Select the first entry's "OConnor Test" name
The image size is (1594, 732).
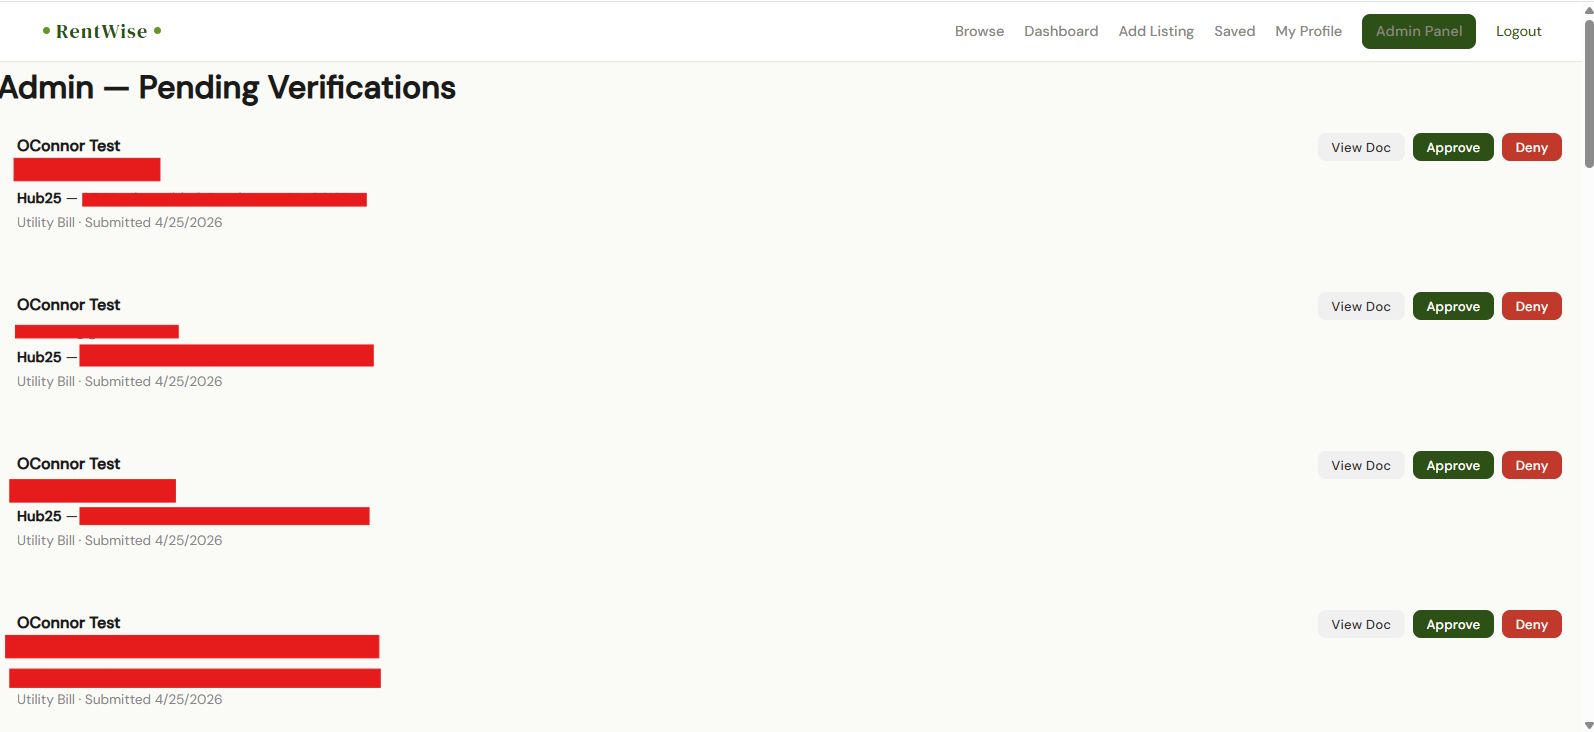pyautogui.click(x=68, y=146)
